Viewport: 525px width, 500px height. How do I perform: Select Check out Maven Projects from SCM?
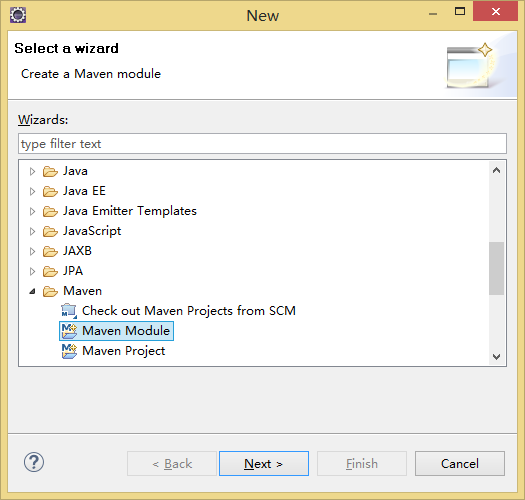189,311
